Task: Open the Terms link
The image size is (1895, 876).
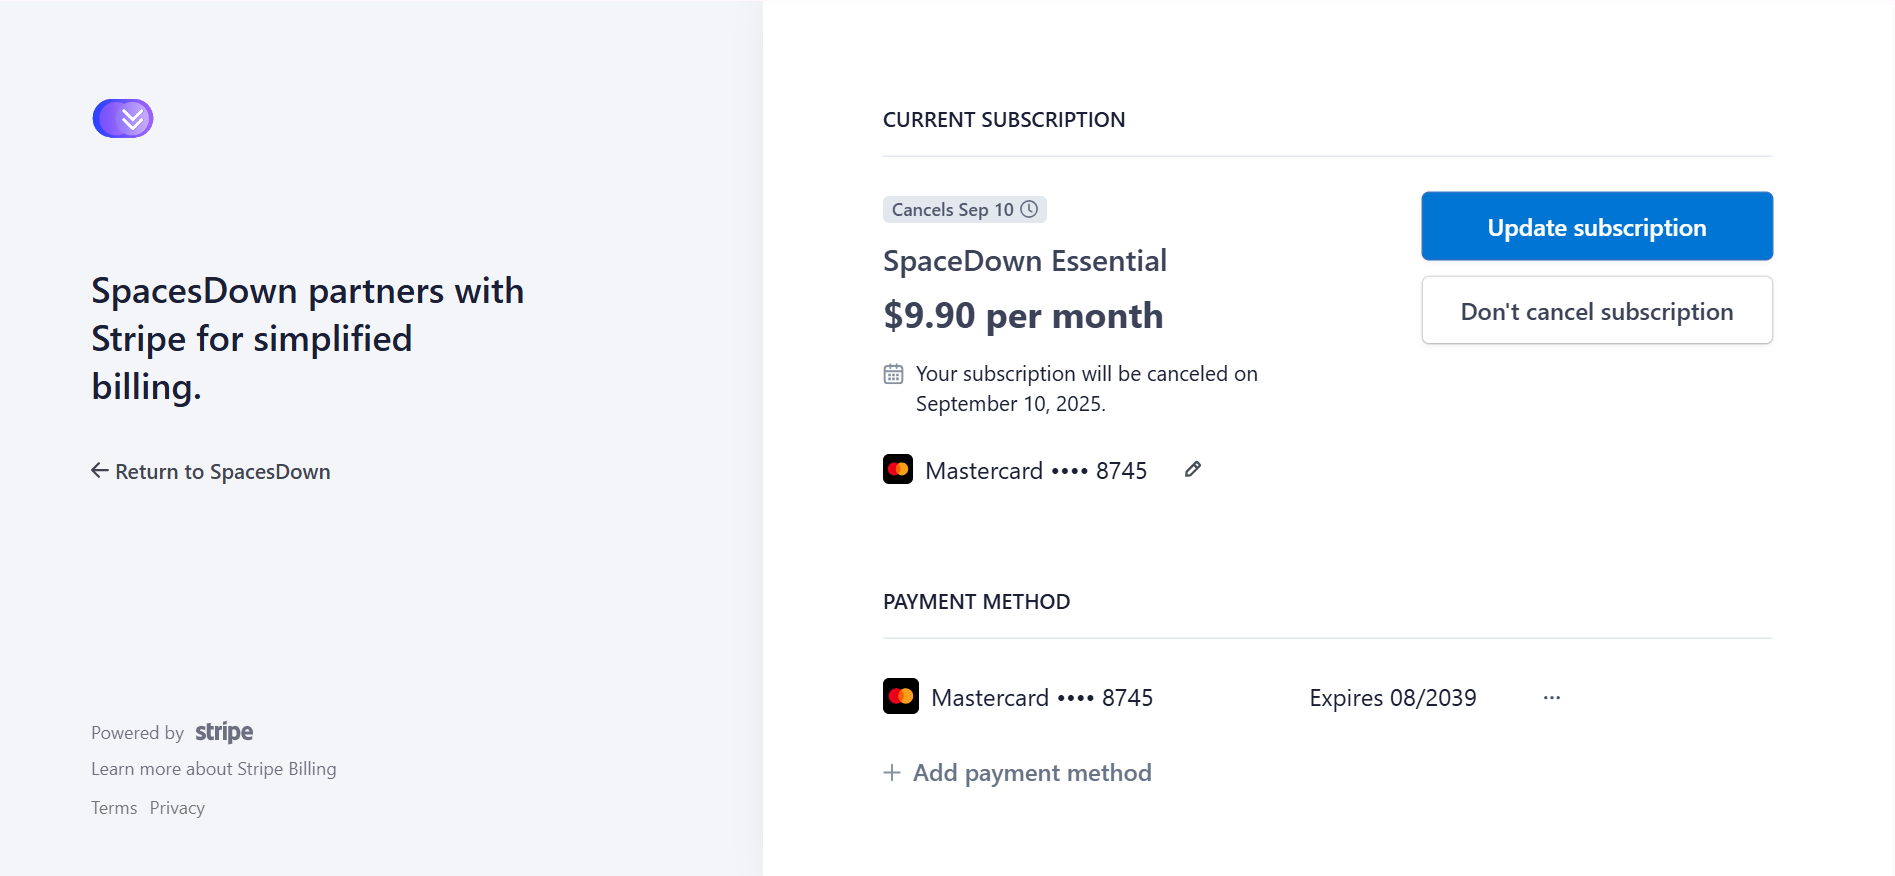Action: 114,808
